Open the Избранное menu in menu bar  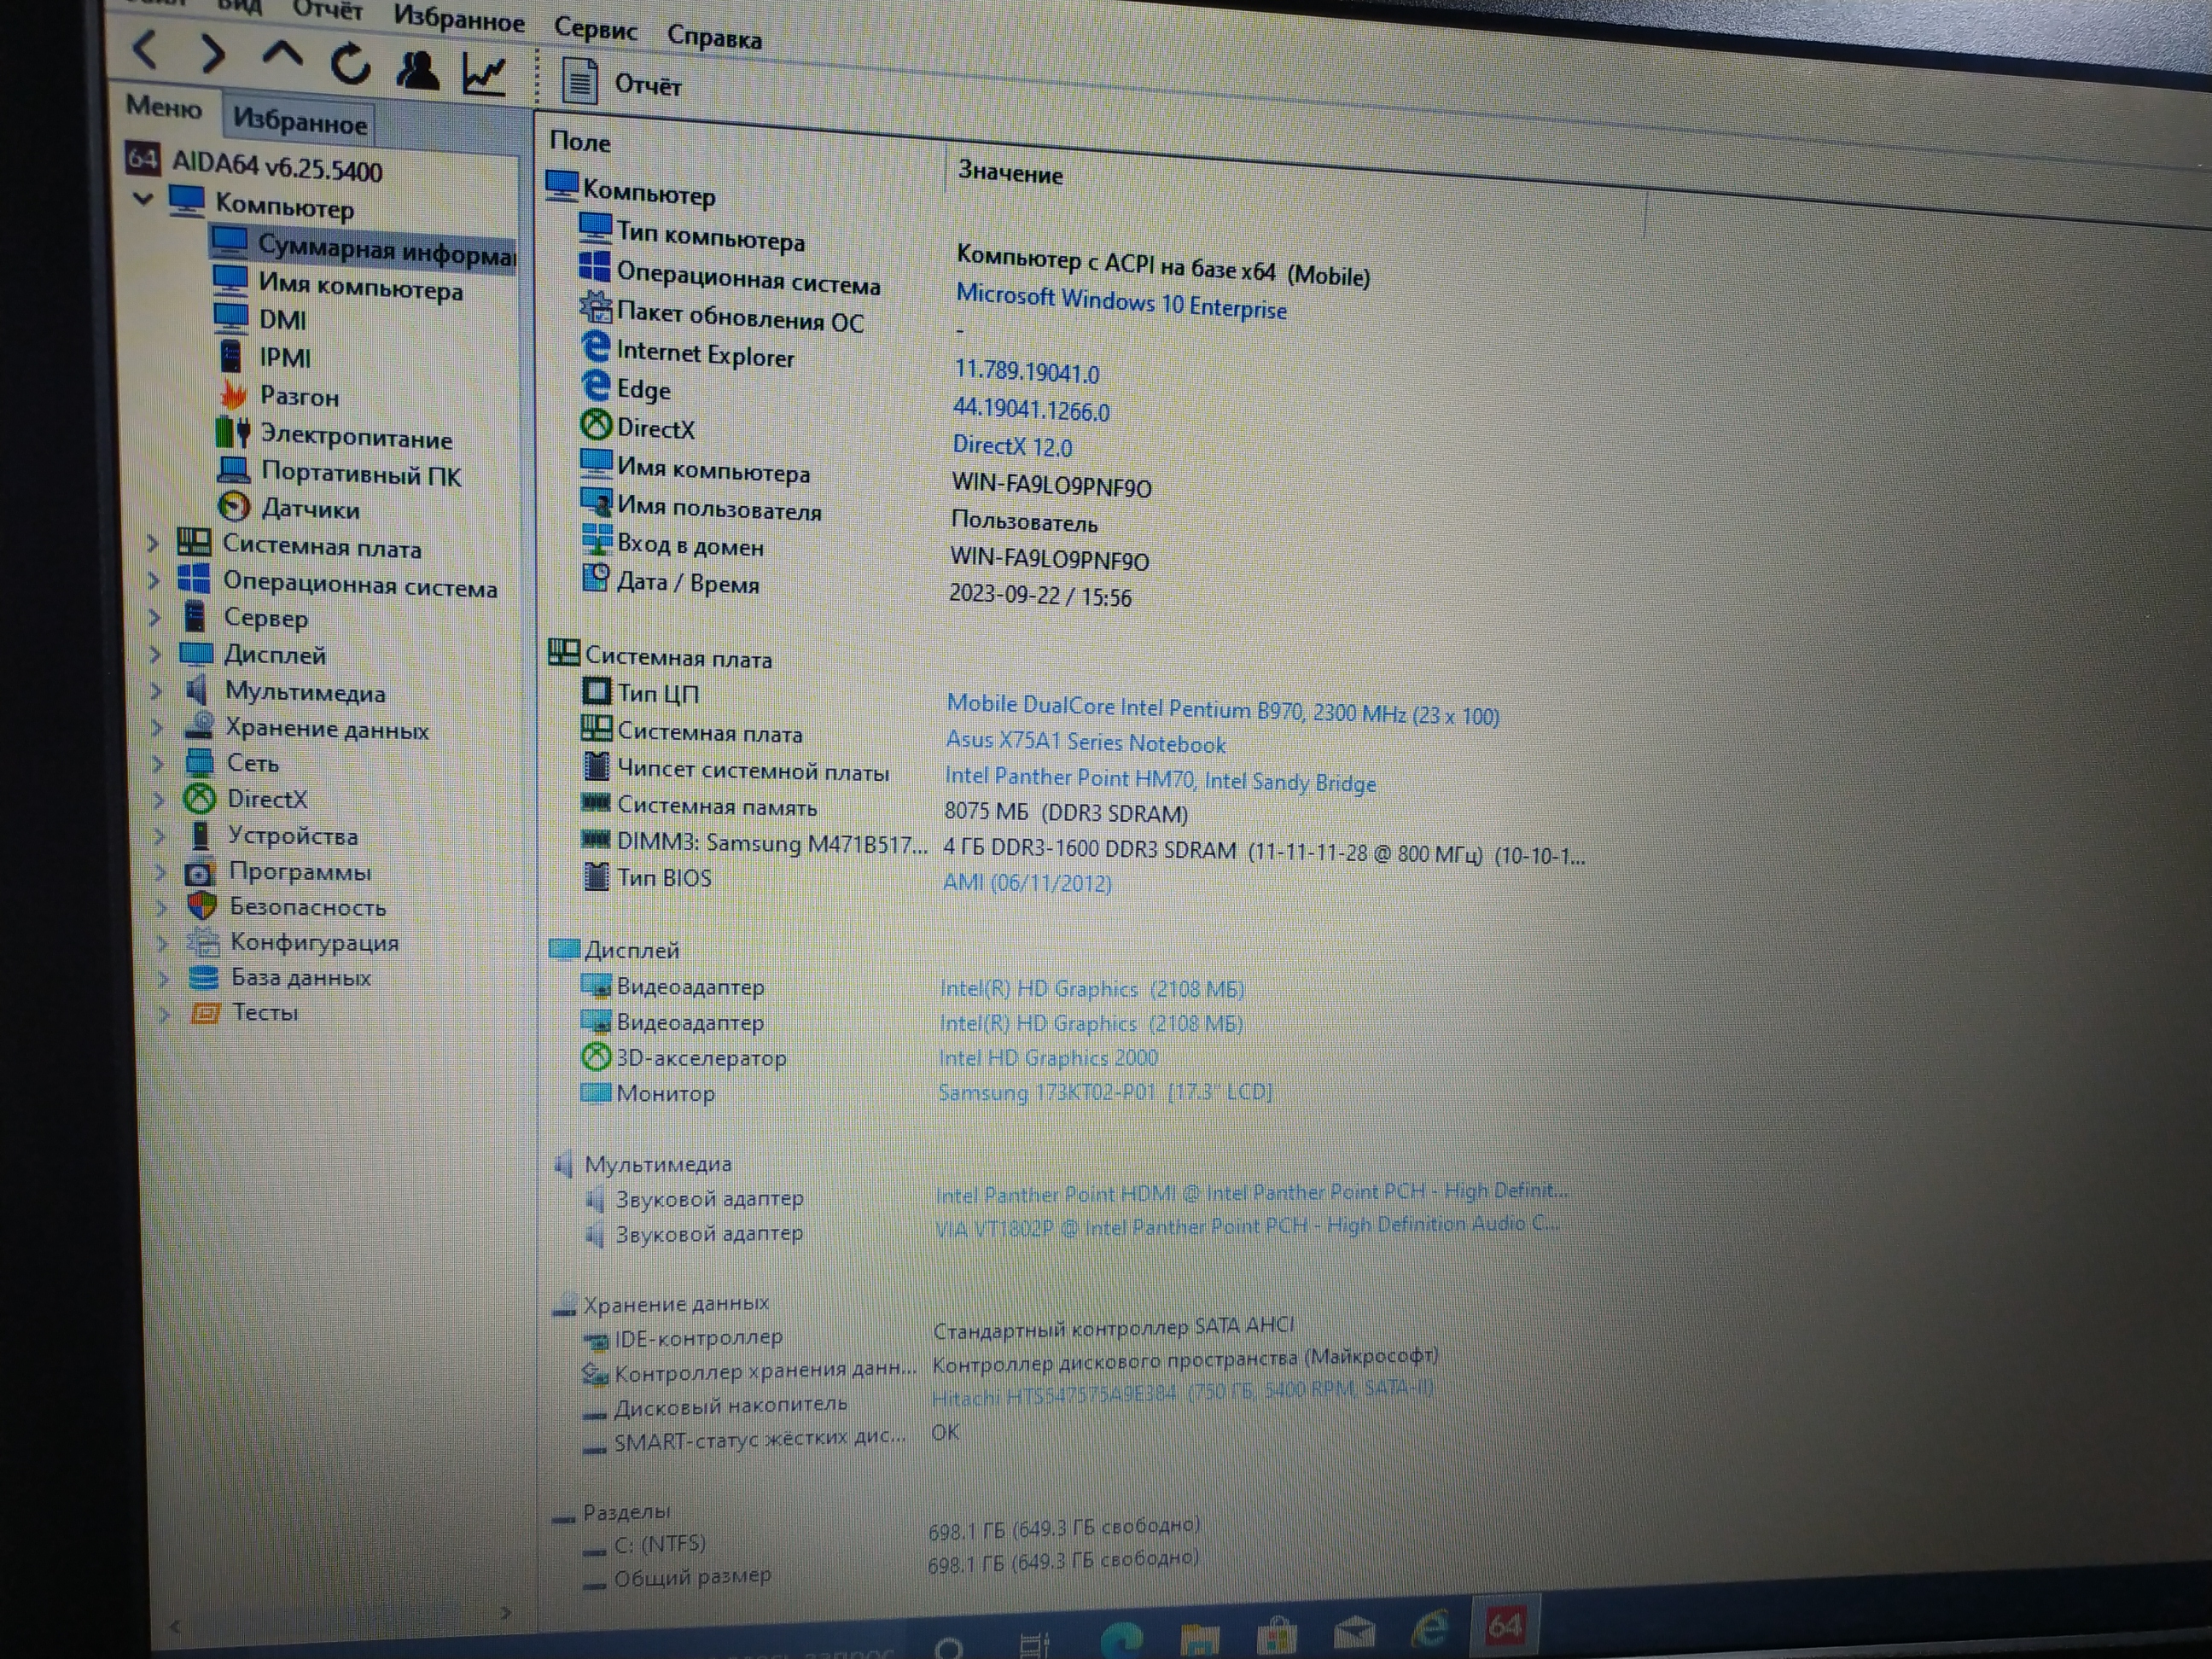[x=458, y=18]
